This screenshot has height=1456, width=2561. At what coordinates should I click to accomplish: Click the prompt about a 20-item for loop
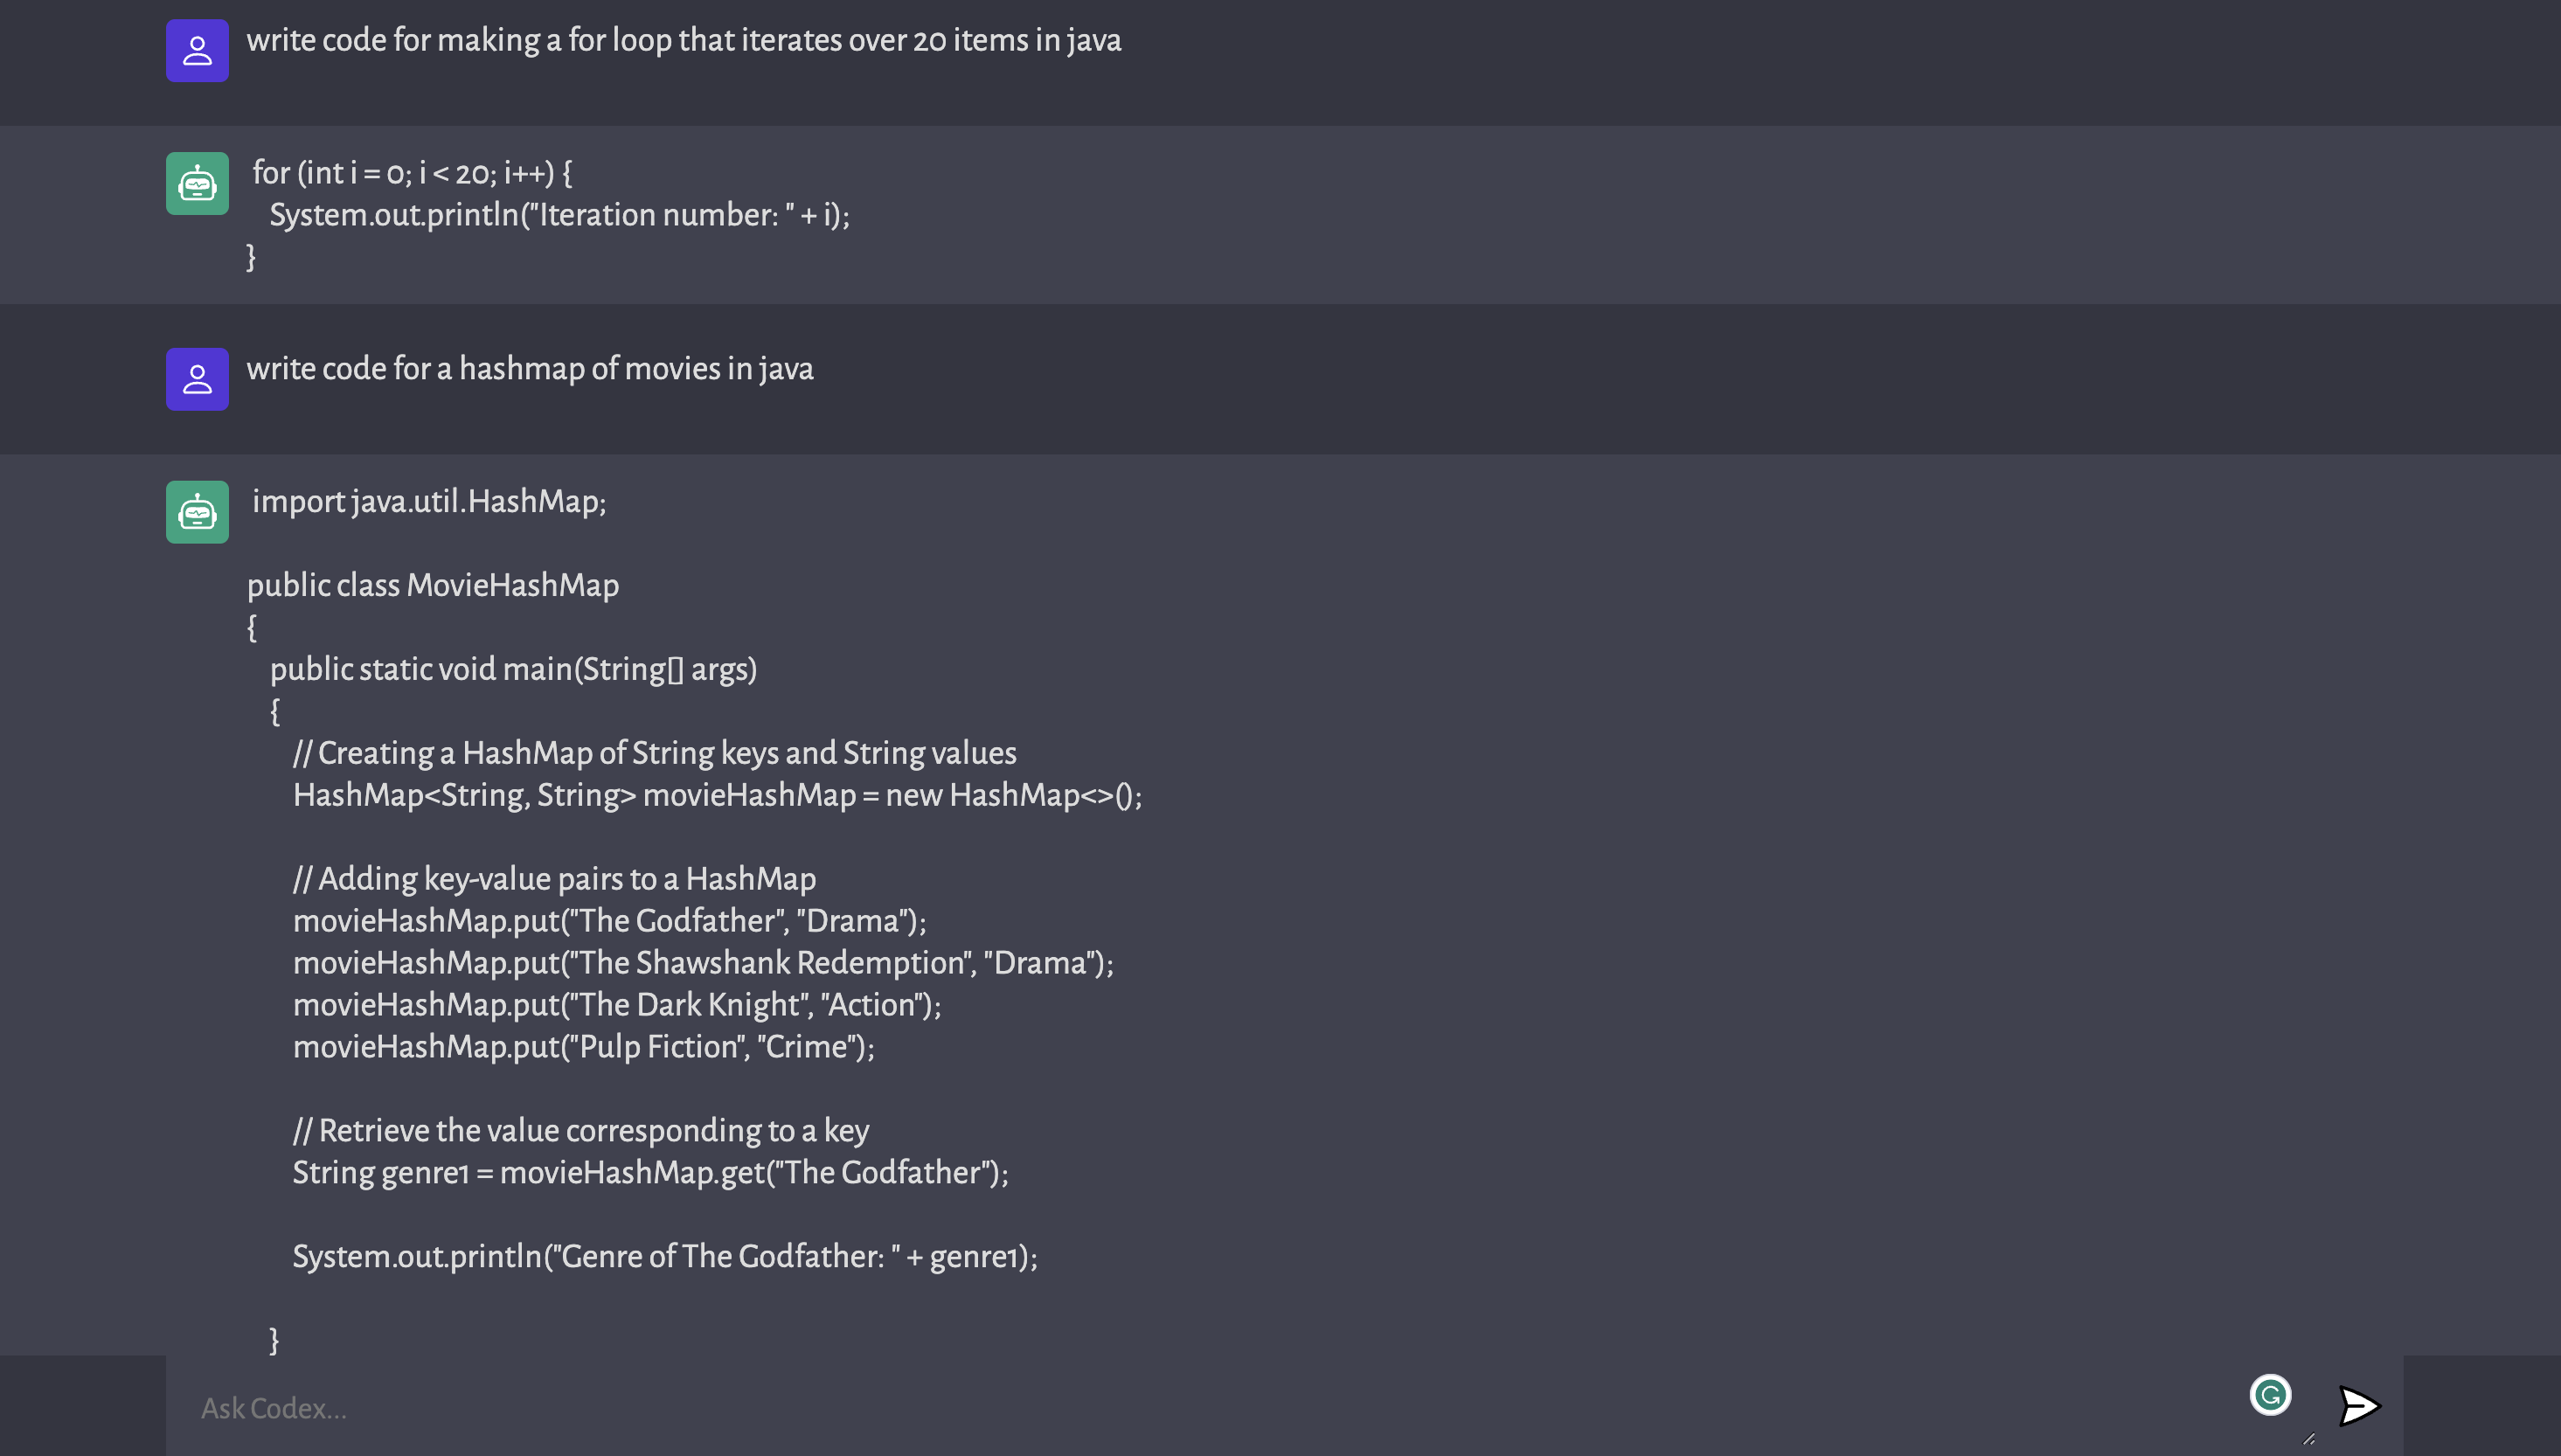pyautogui.click(x=684, y=40)
